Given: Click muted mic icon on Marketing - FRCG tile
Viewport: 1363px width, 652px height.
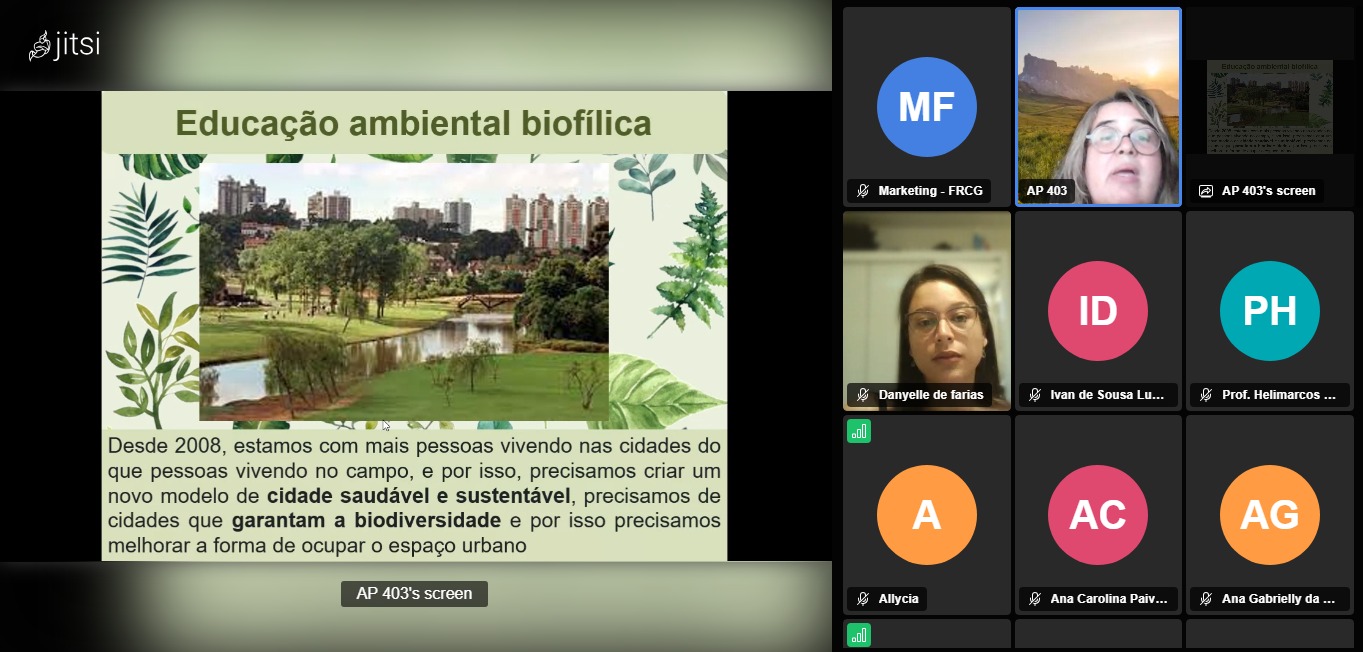Looking at the screenshot, I should (863, 191).
